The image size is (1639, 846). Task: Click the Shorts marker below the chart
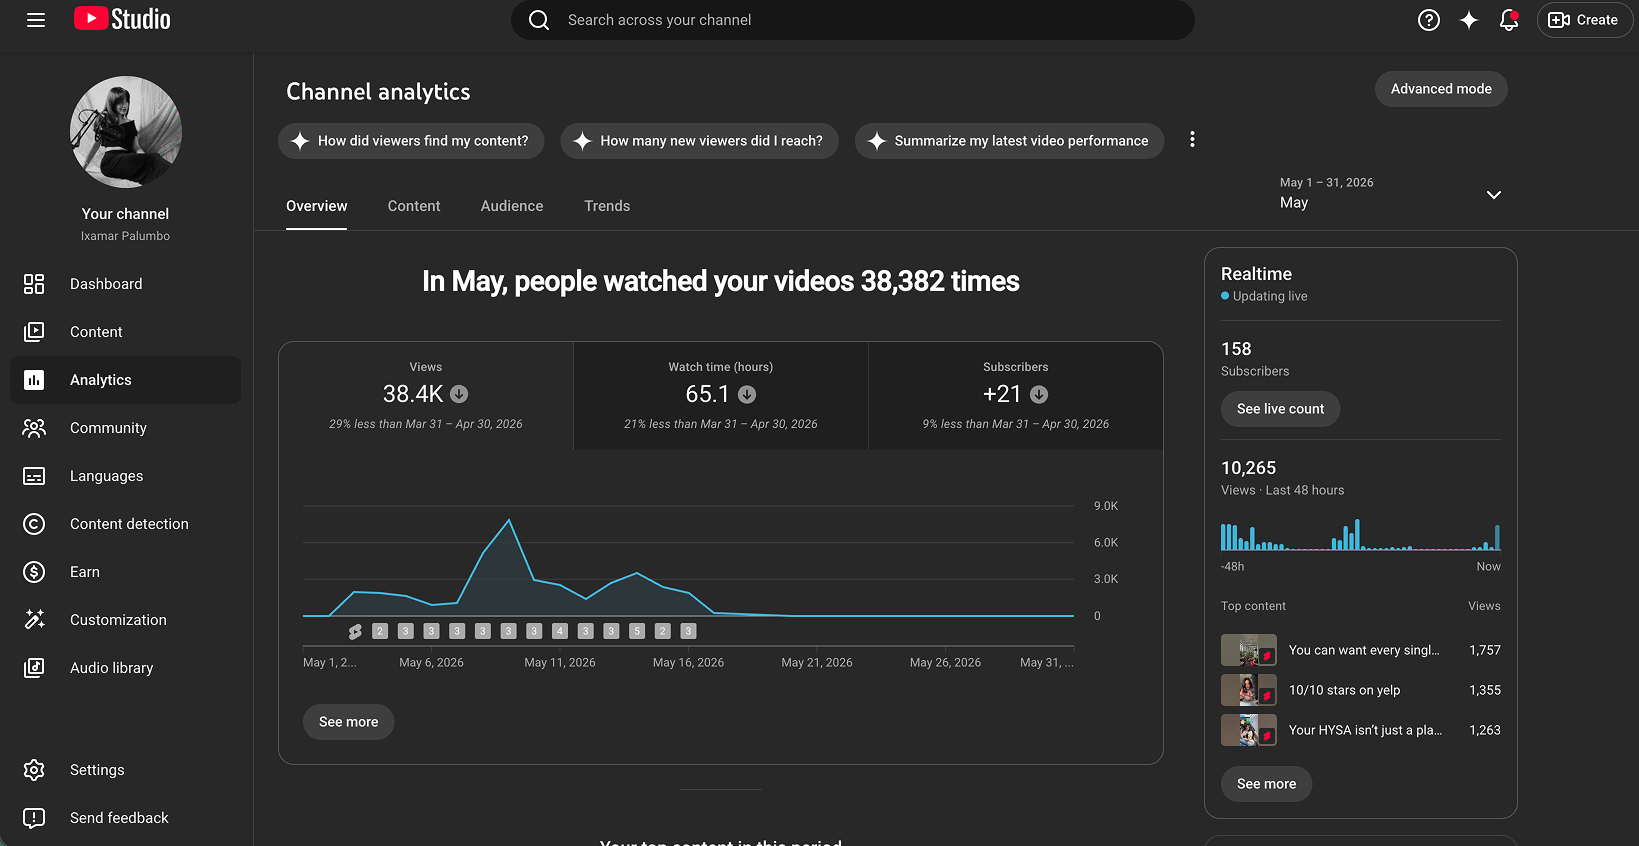pos(355,631)
